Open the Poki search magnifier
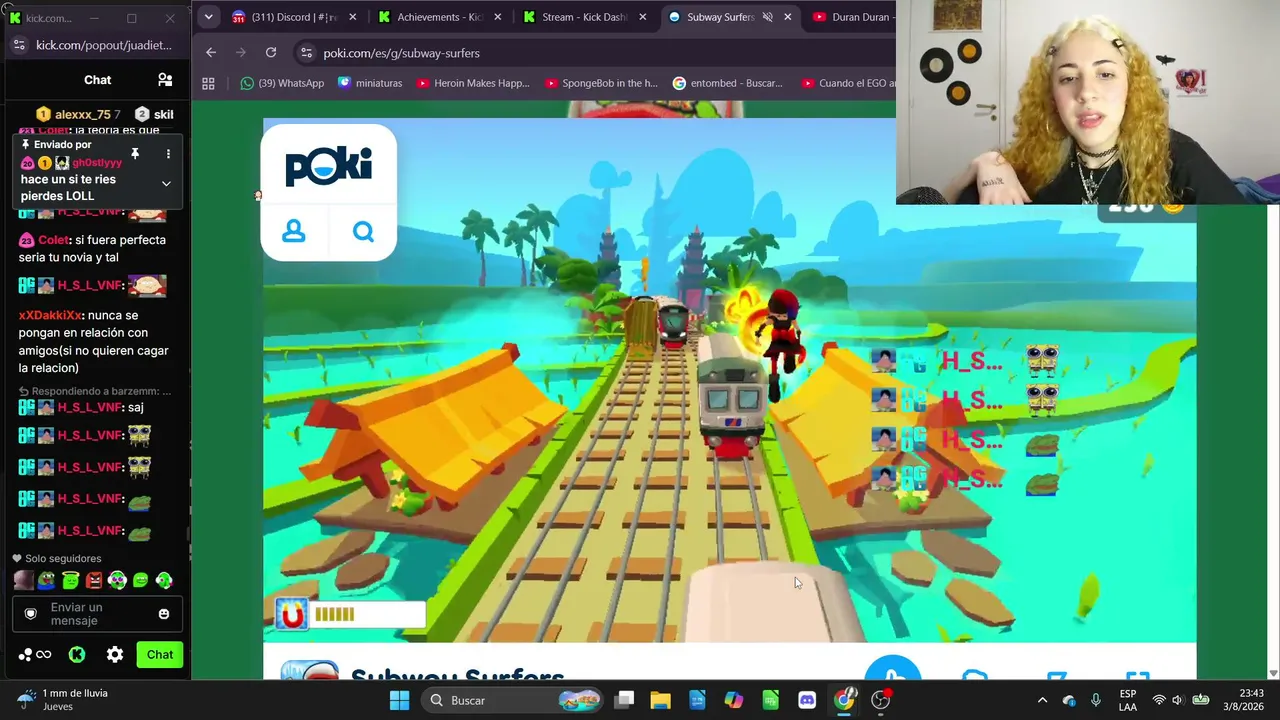Screen dimensions: 1280x720 (363, 232)
